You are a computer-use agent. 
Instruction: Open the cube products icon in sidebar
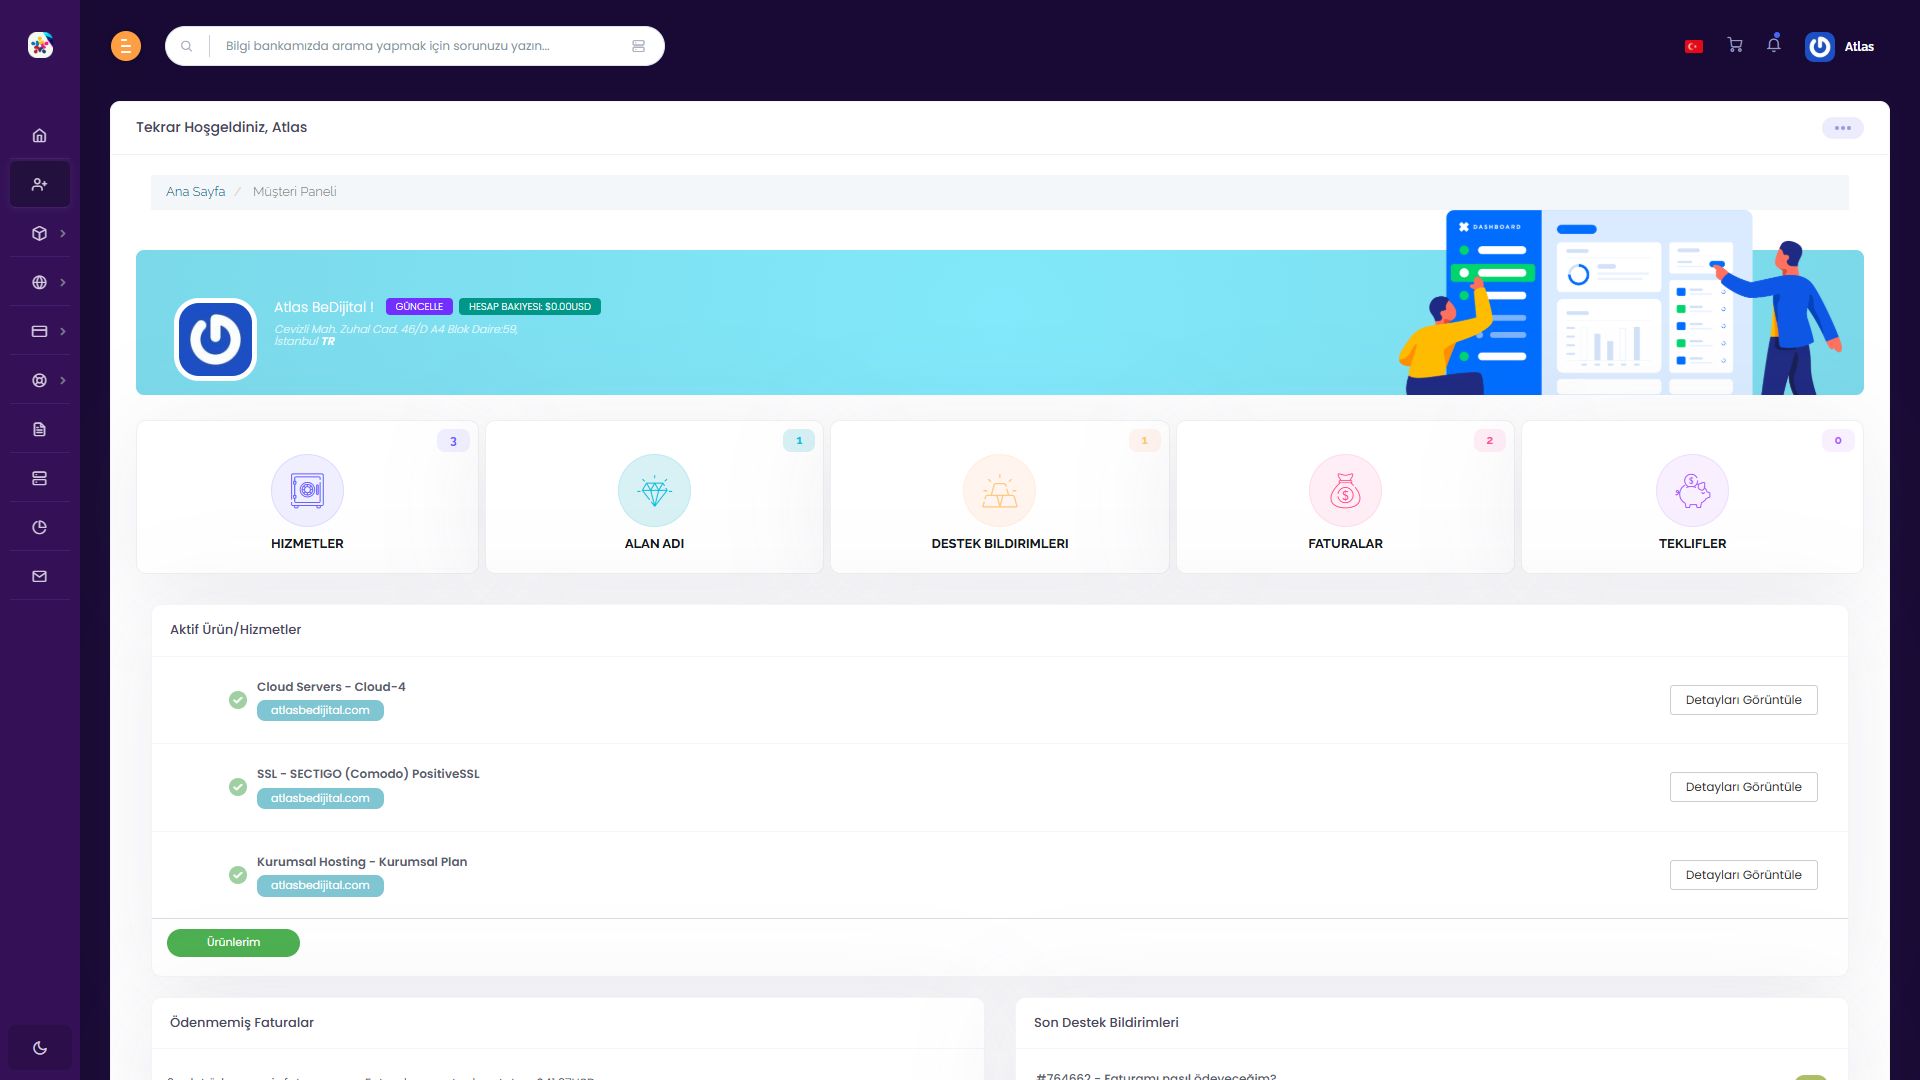tap(40, 233)
